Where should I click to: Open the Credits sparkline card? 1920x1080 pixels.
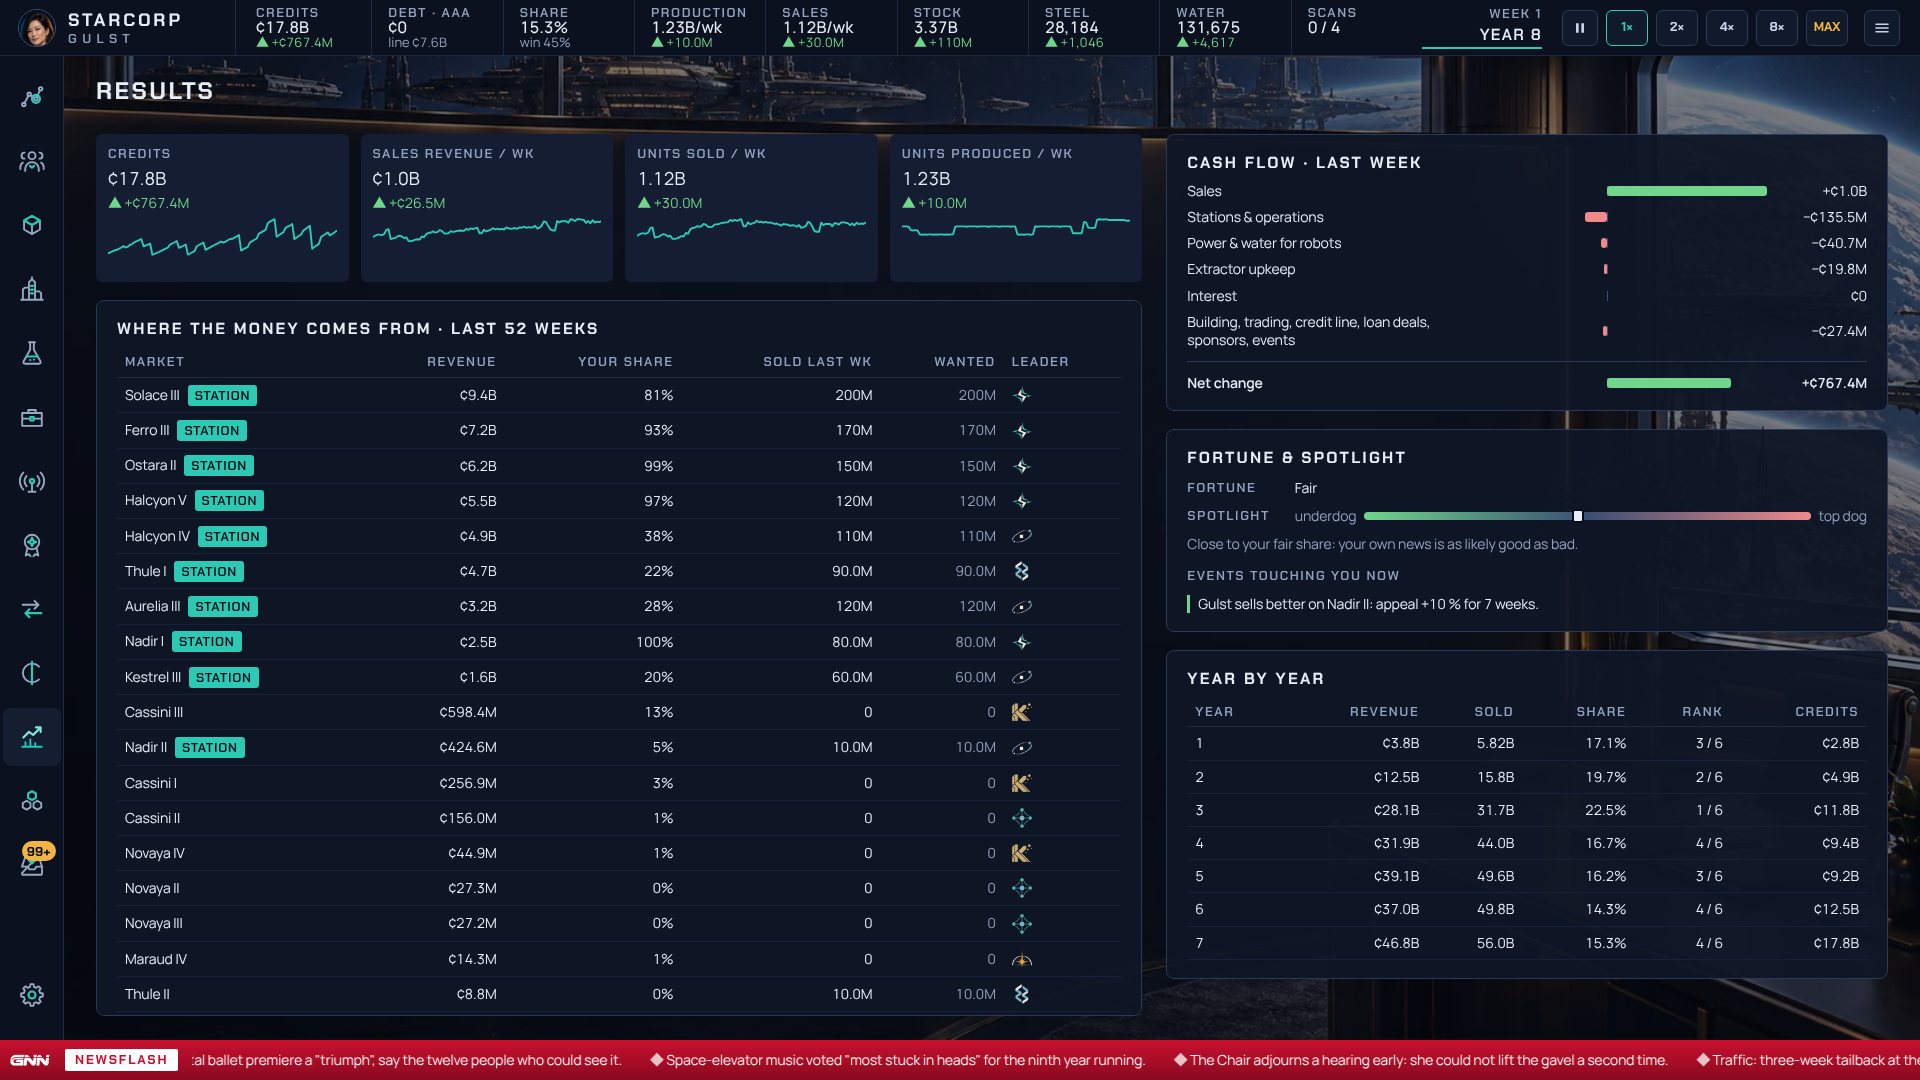[x=222, y=207]
